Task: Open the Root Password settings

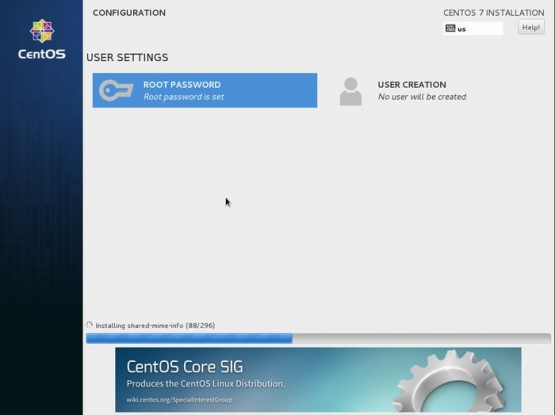Action: click(x=205, y=90)
